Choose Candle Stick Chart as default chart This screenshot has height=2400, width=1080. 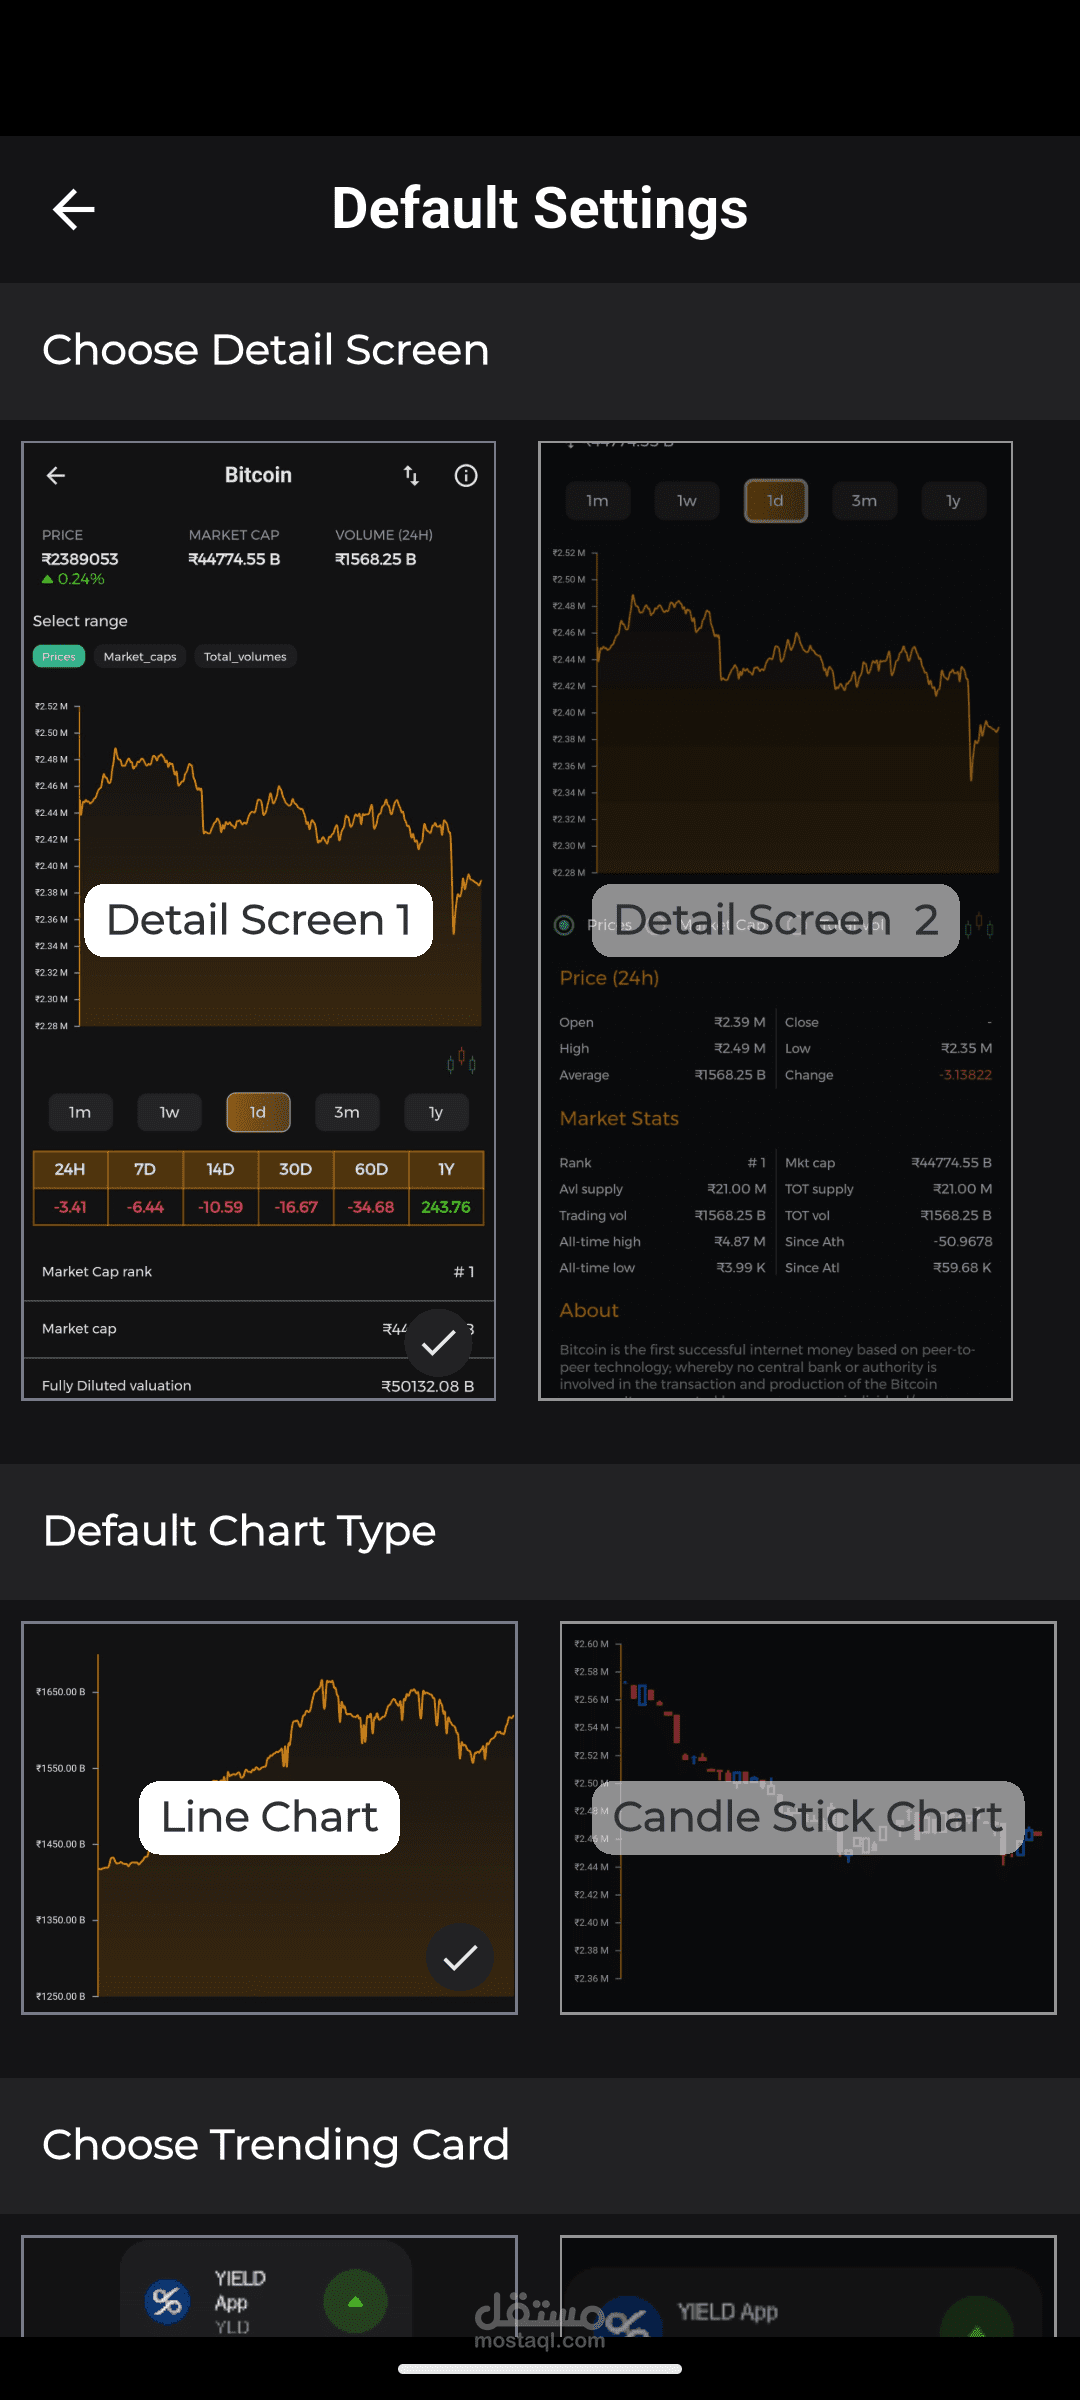click(x=808, y=1818)
